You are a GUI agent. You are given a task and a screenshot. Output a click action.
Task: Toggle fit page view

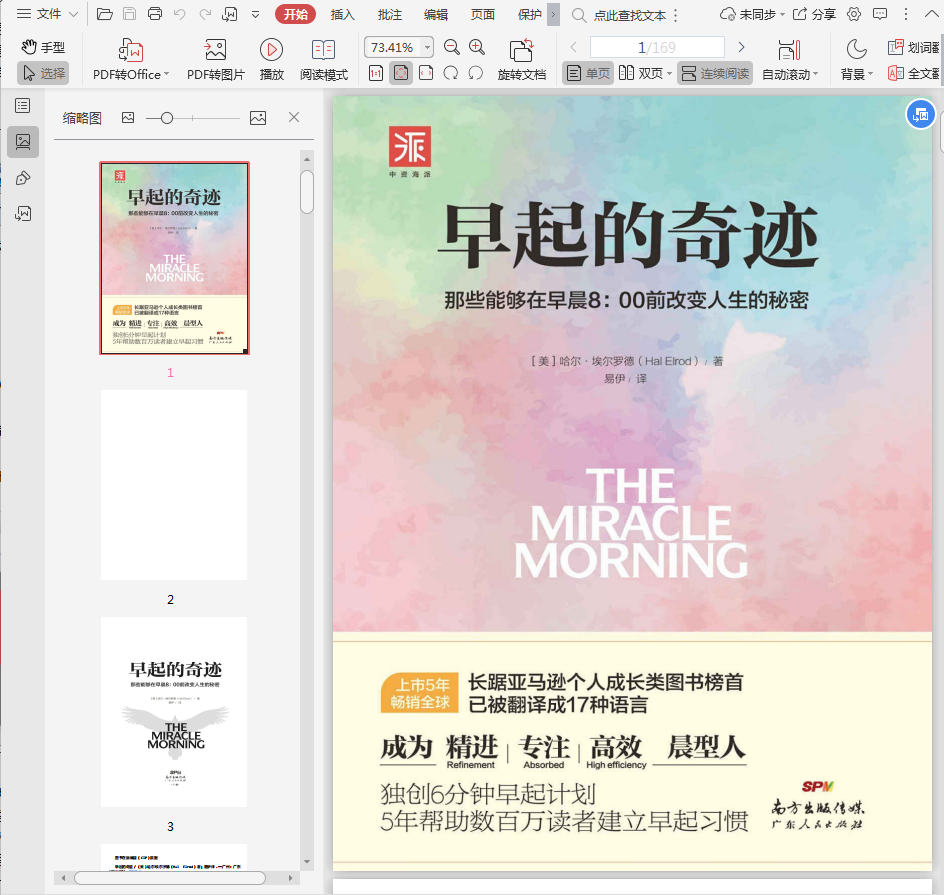tap(401, 73)
